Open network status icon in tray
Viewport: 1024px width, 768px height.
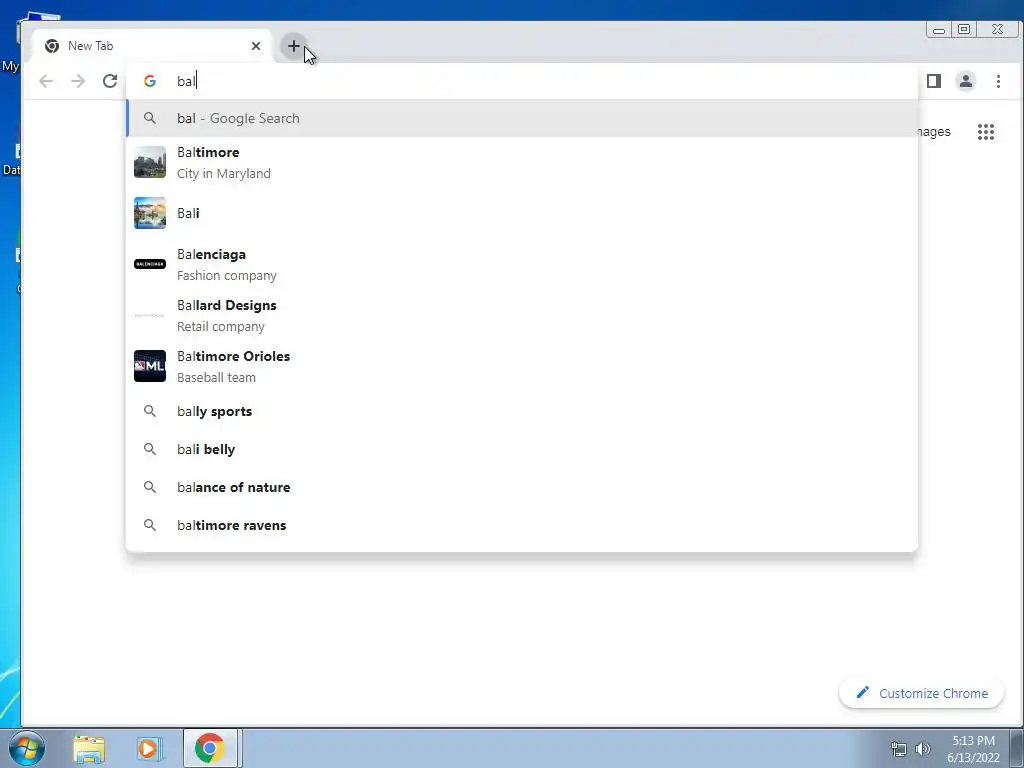(x=899, y=749)
